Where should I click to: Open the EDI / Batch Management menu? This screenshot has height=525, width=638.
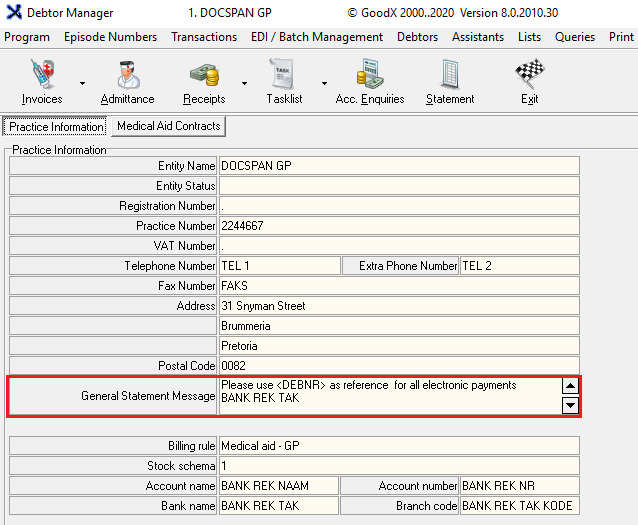click(x=317, y=37)
